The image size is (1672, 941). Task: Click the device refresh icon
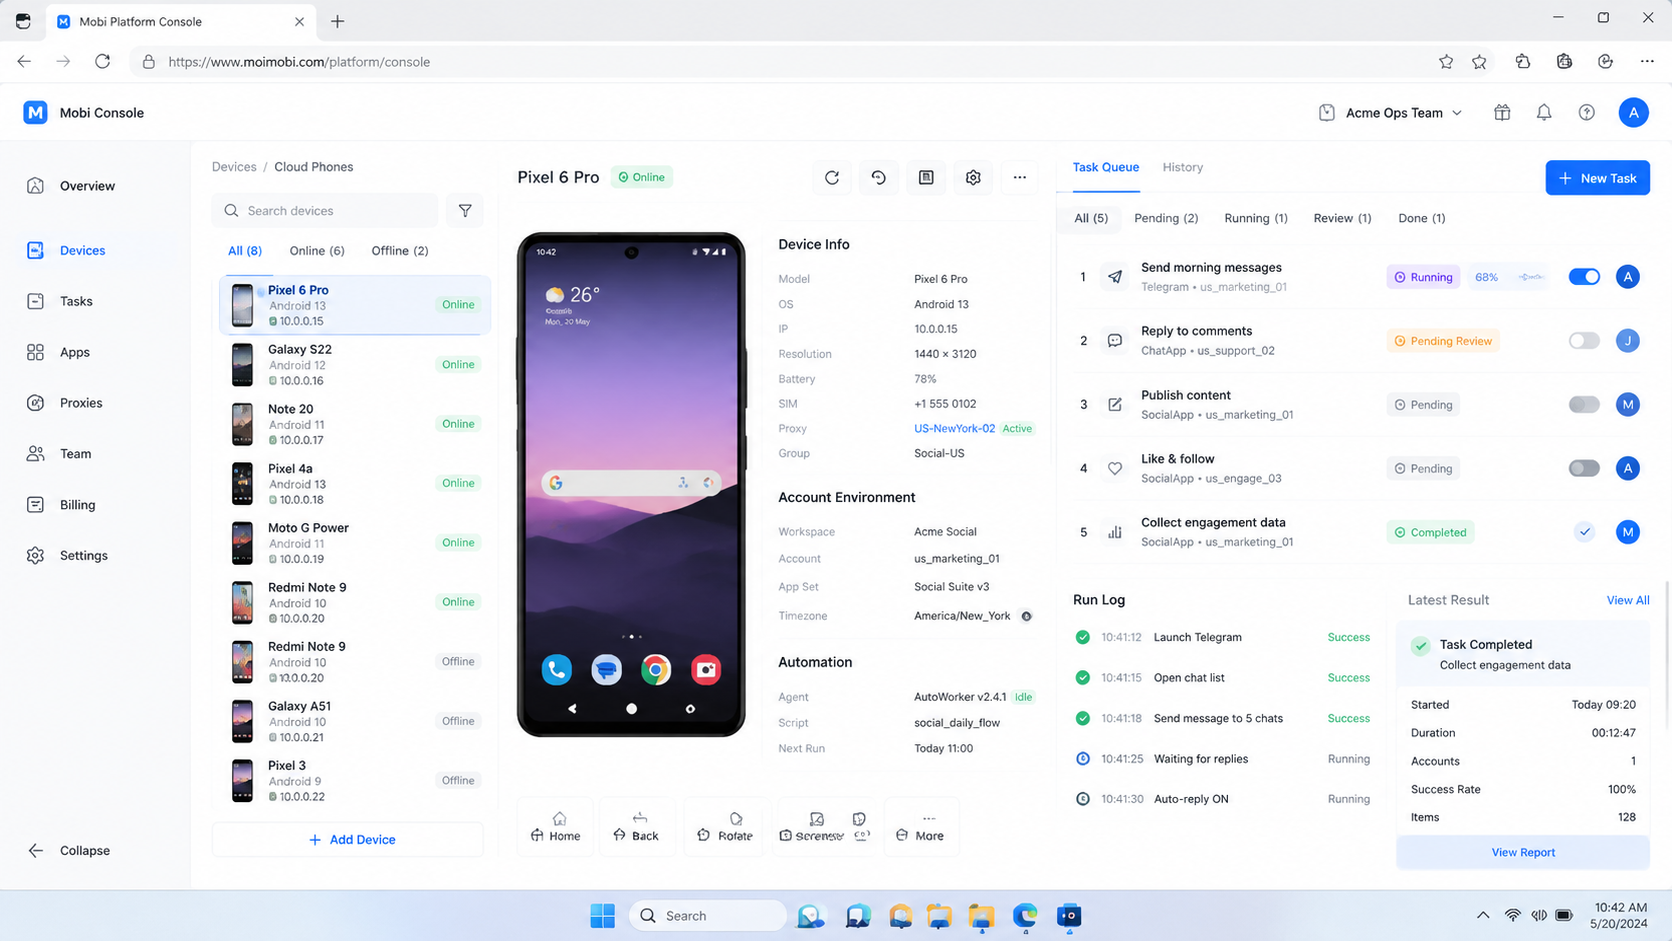[832, 177]
